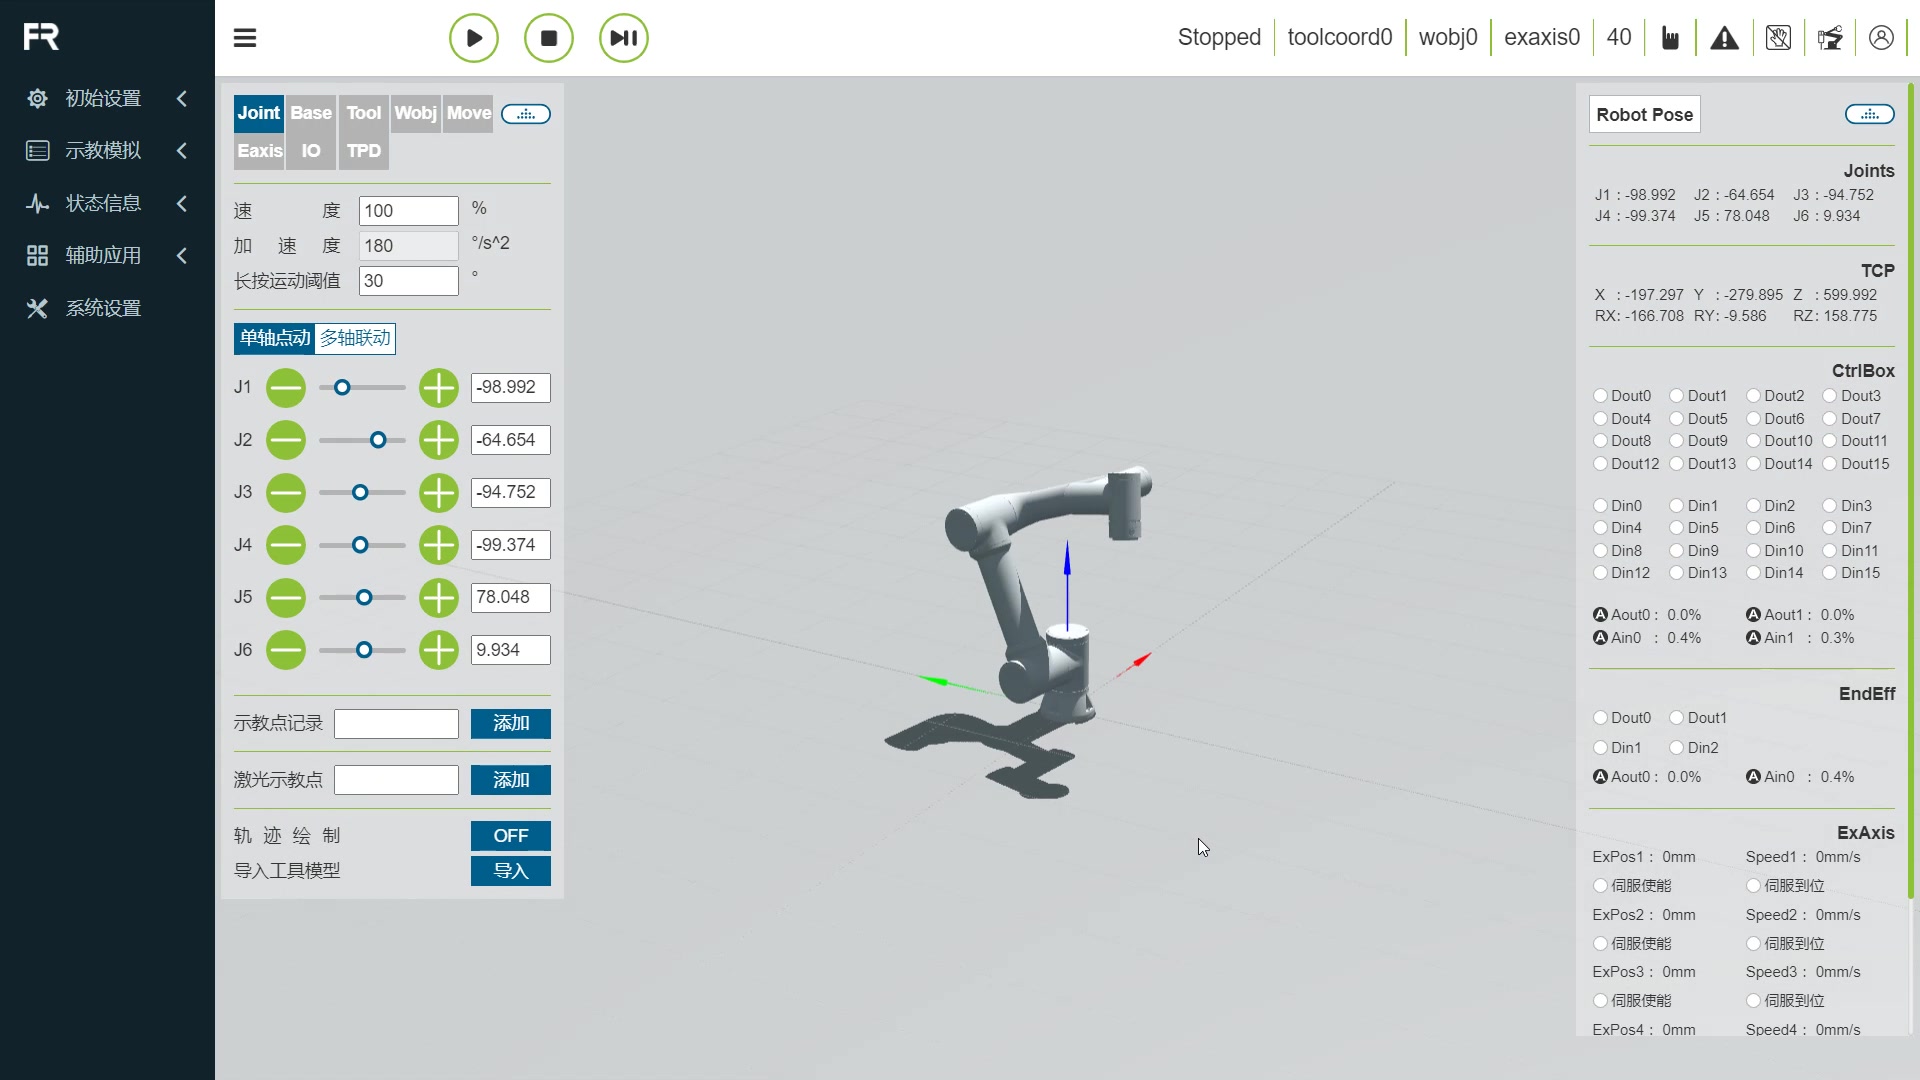Open the 系统设置 system settings menu

coord(103,307)
